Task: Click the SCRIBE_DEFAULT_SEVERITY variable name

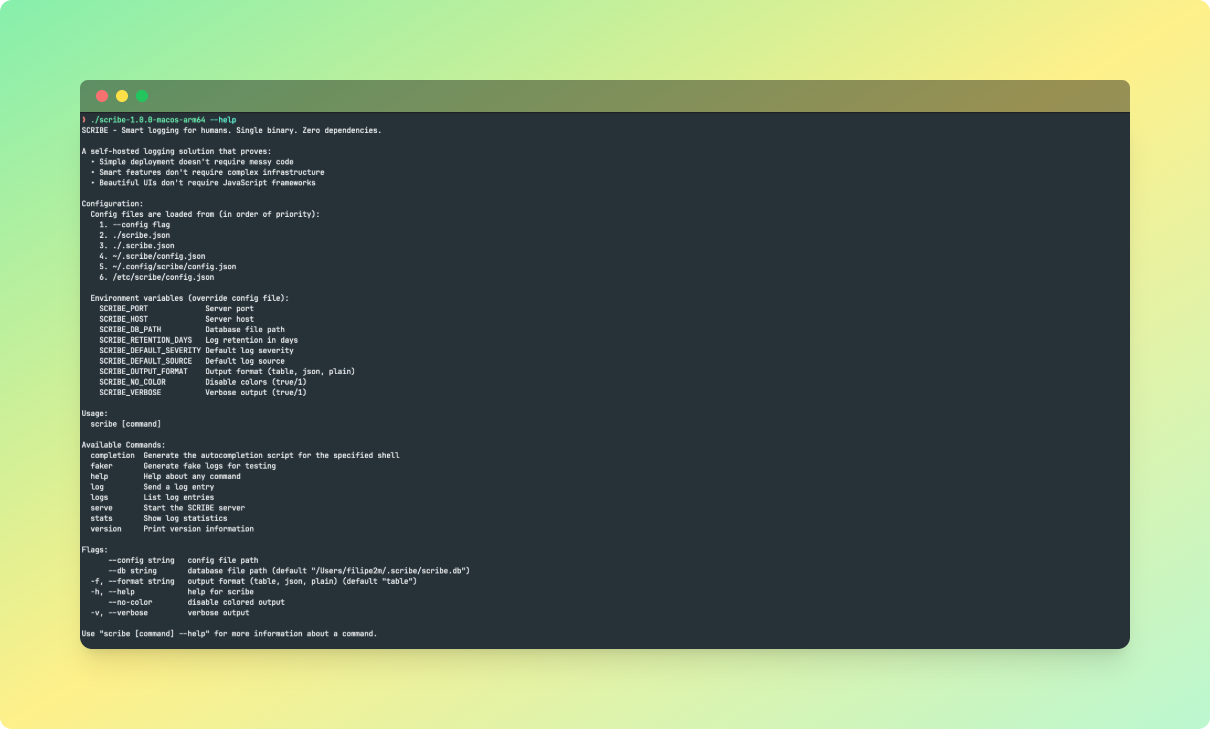Action: coord(150,350)
